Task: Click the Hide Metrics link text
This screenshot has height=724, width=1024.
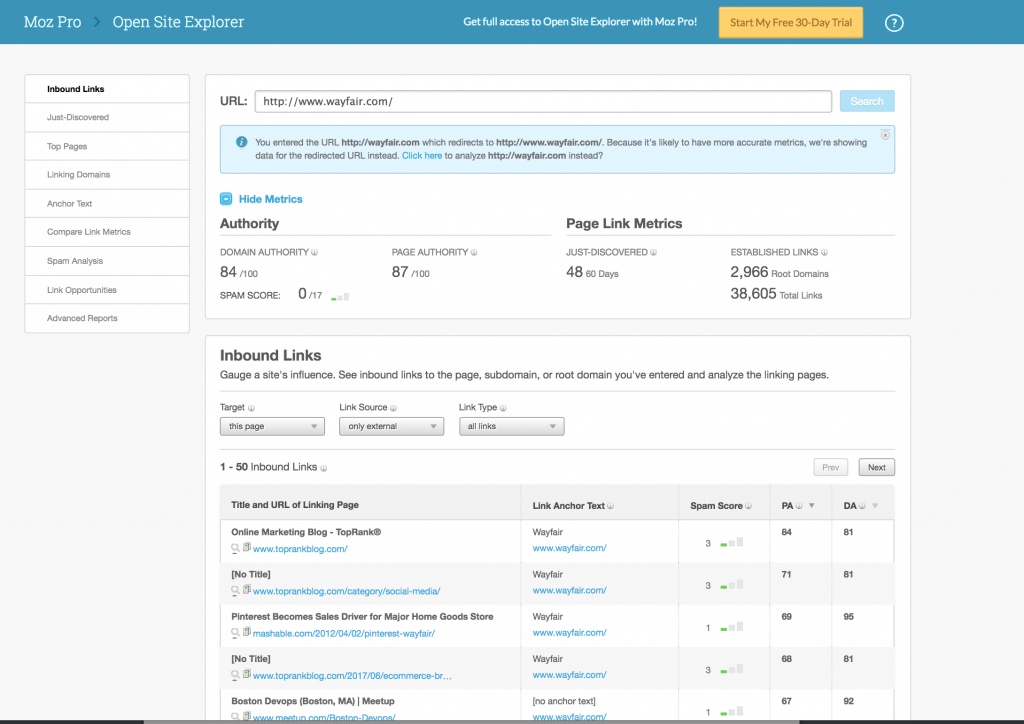Action: tap(270, 199)
